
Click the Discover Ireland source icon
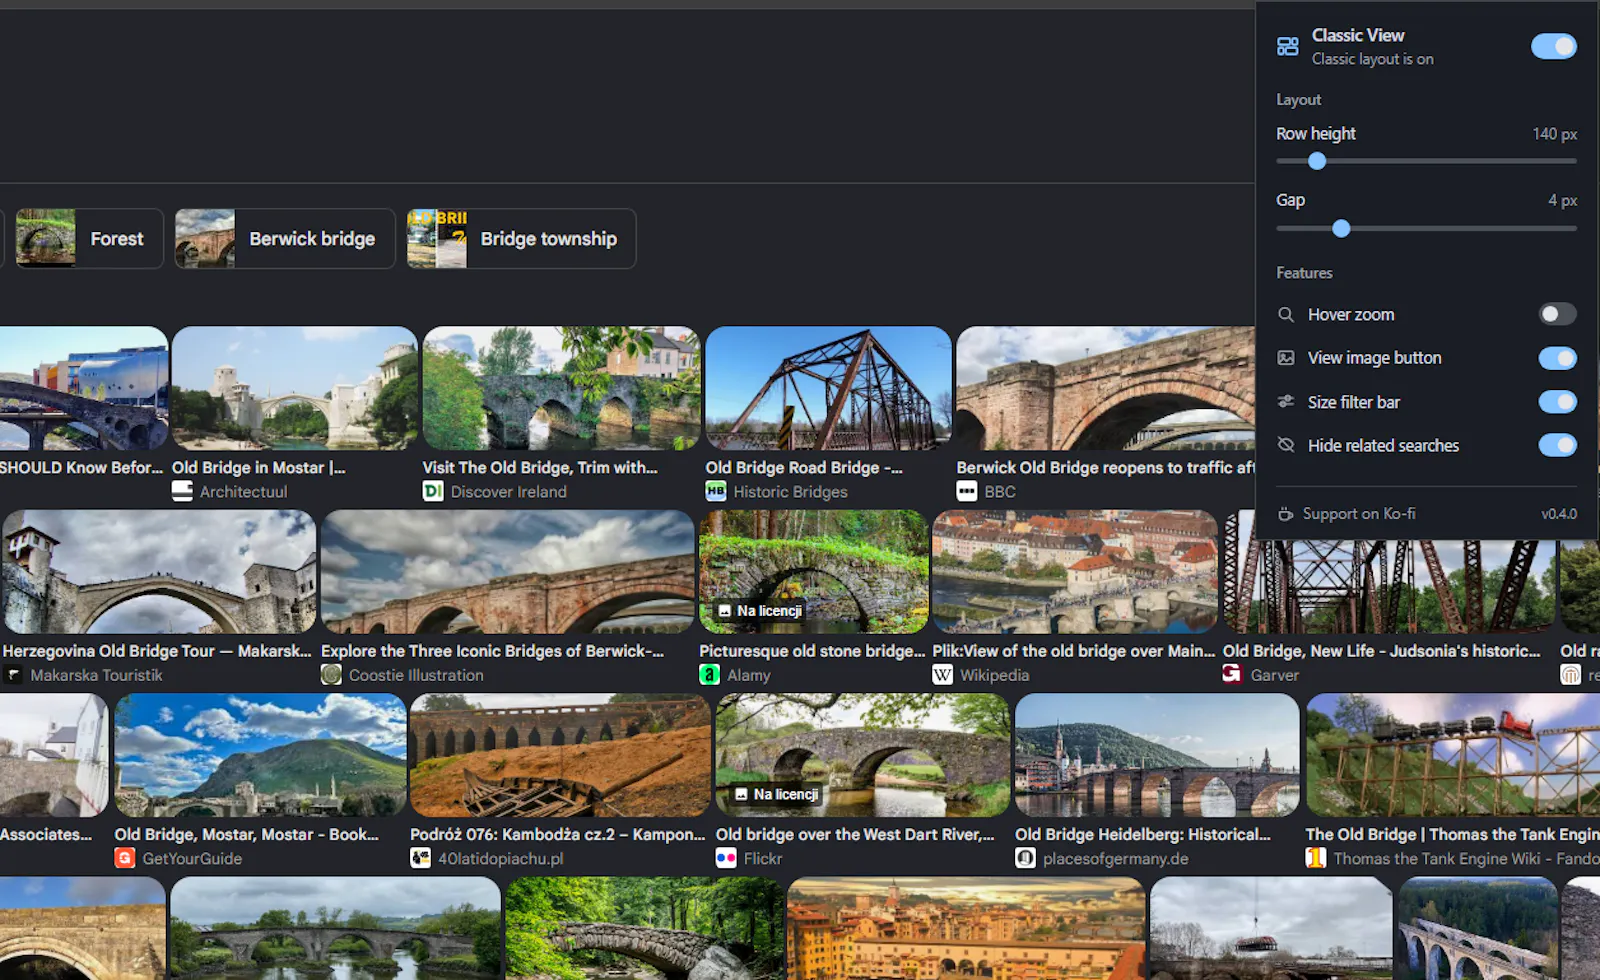(x=433, y=491)
